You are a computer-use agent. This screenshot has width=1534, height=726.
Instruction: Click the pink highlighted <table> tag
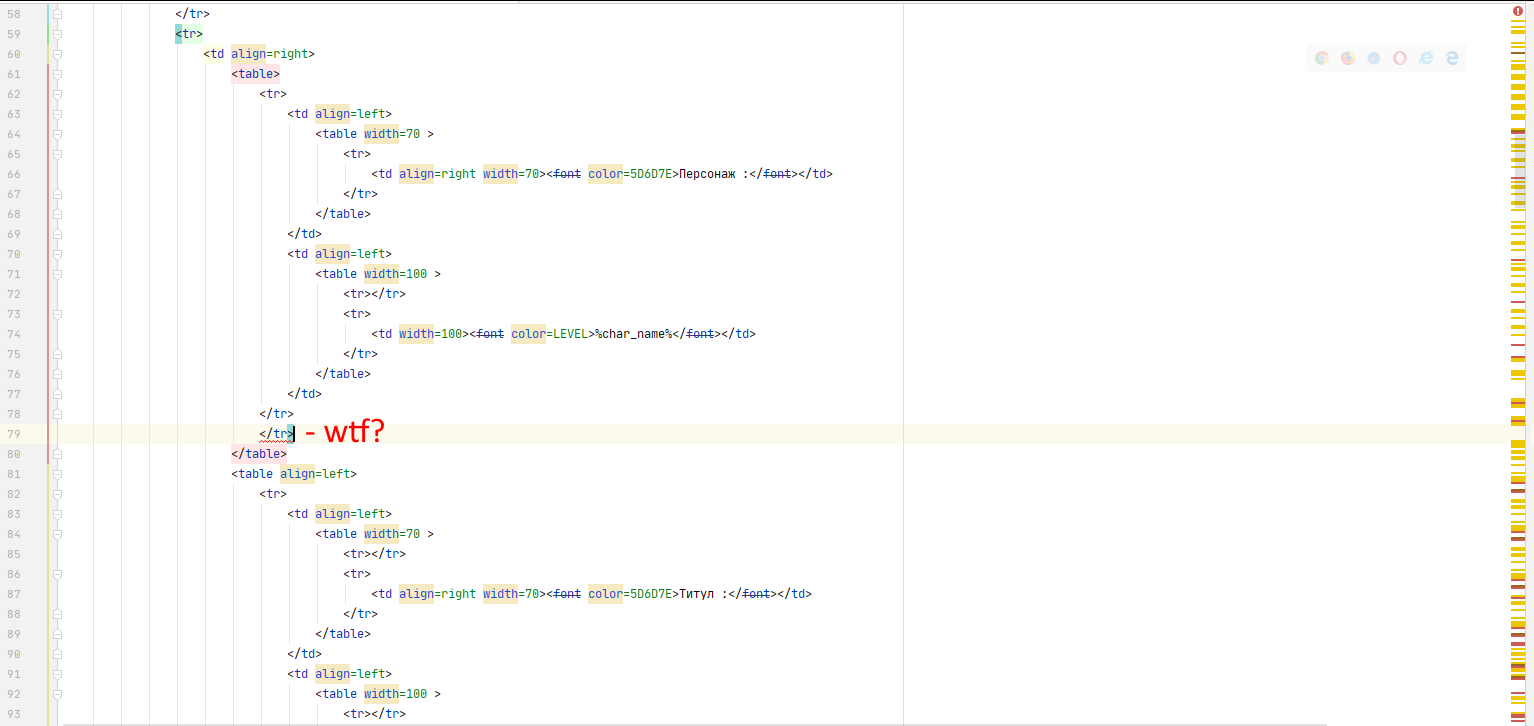[x=256, y=74]
